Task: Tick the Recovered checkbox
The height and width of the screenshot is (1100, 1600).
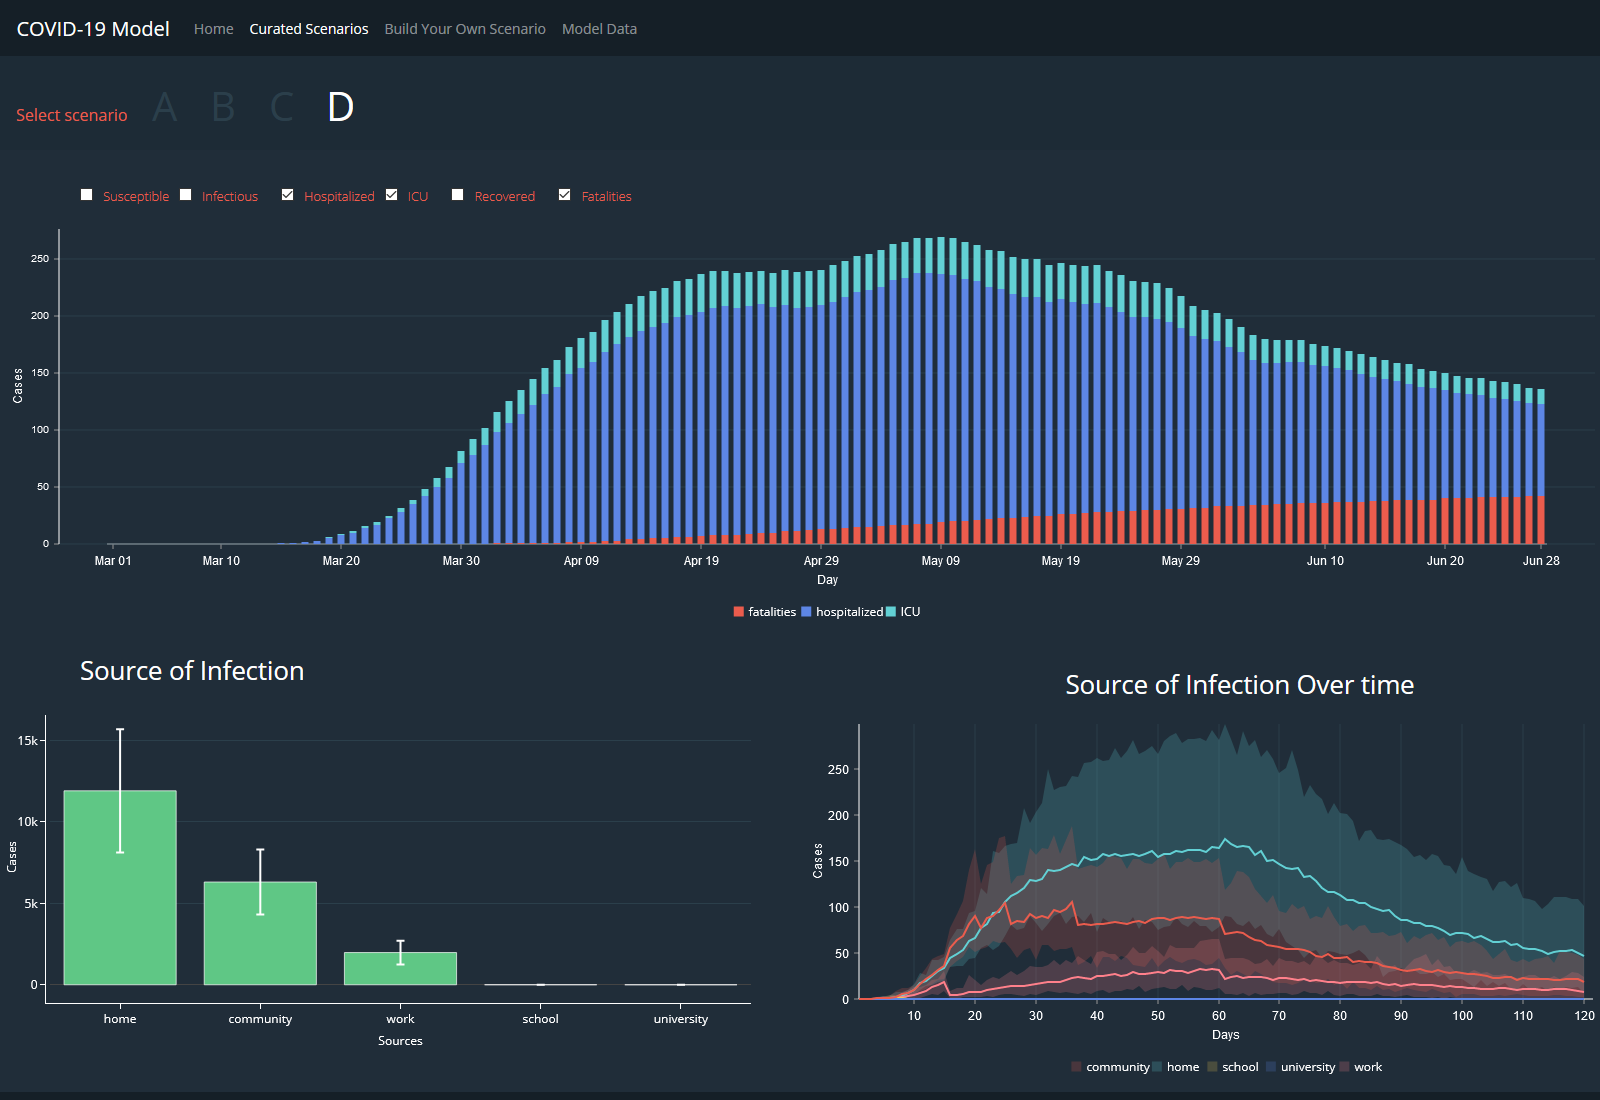Action: [x=458, y=195]
